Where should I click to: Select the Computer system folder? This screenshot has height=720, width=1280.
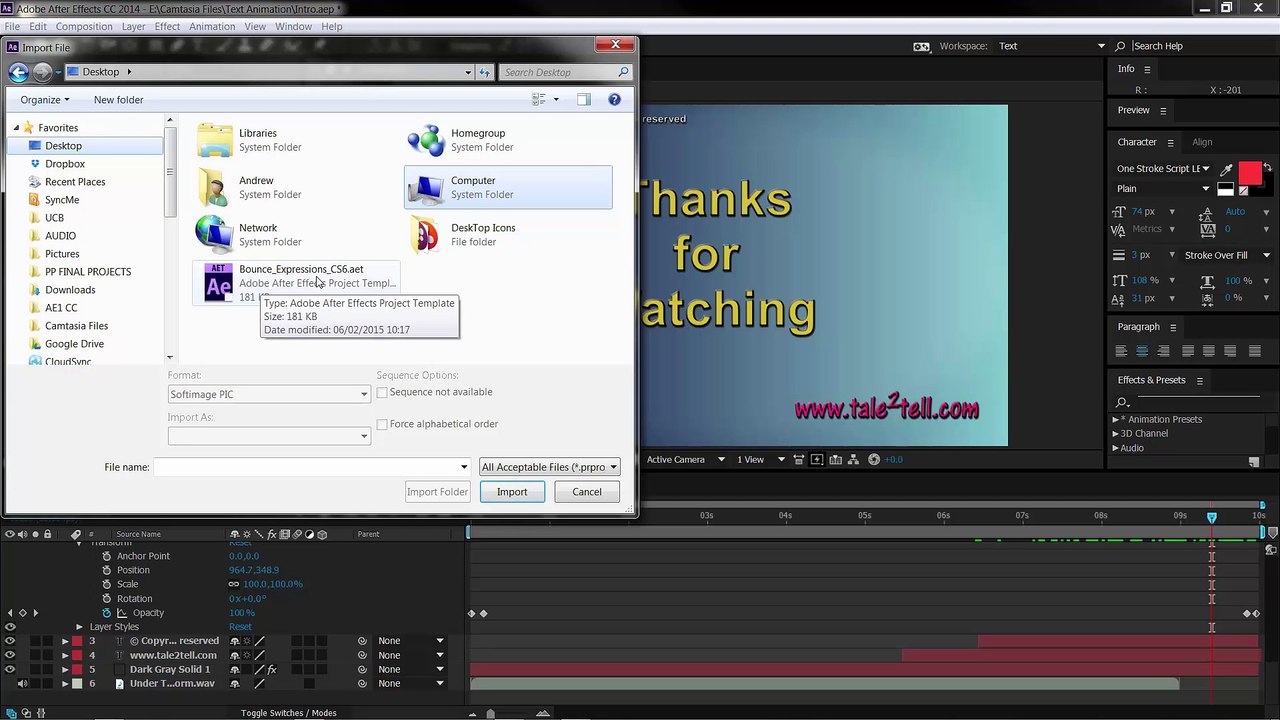coord(508,187)
